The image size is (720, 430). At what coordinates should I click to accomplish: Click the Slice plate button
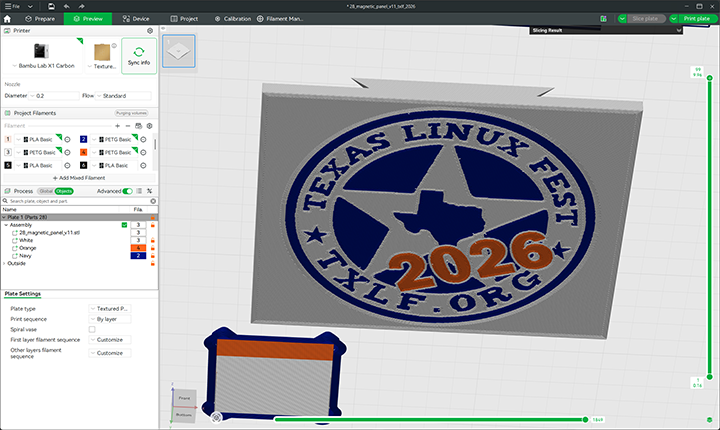(x=645, y=19)
